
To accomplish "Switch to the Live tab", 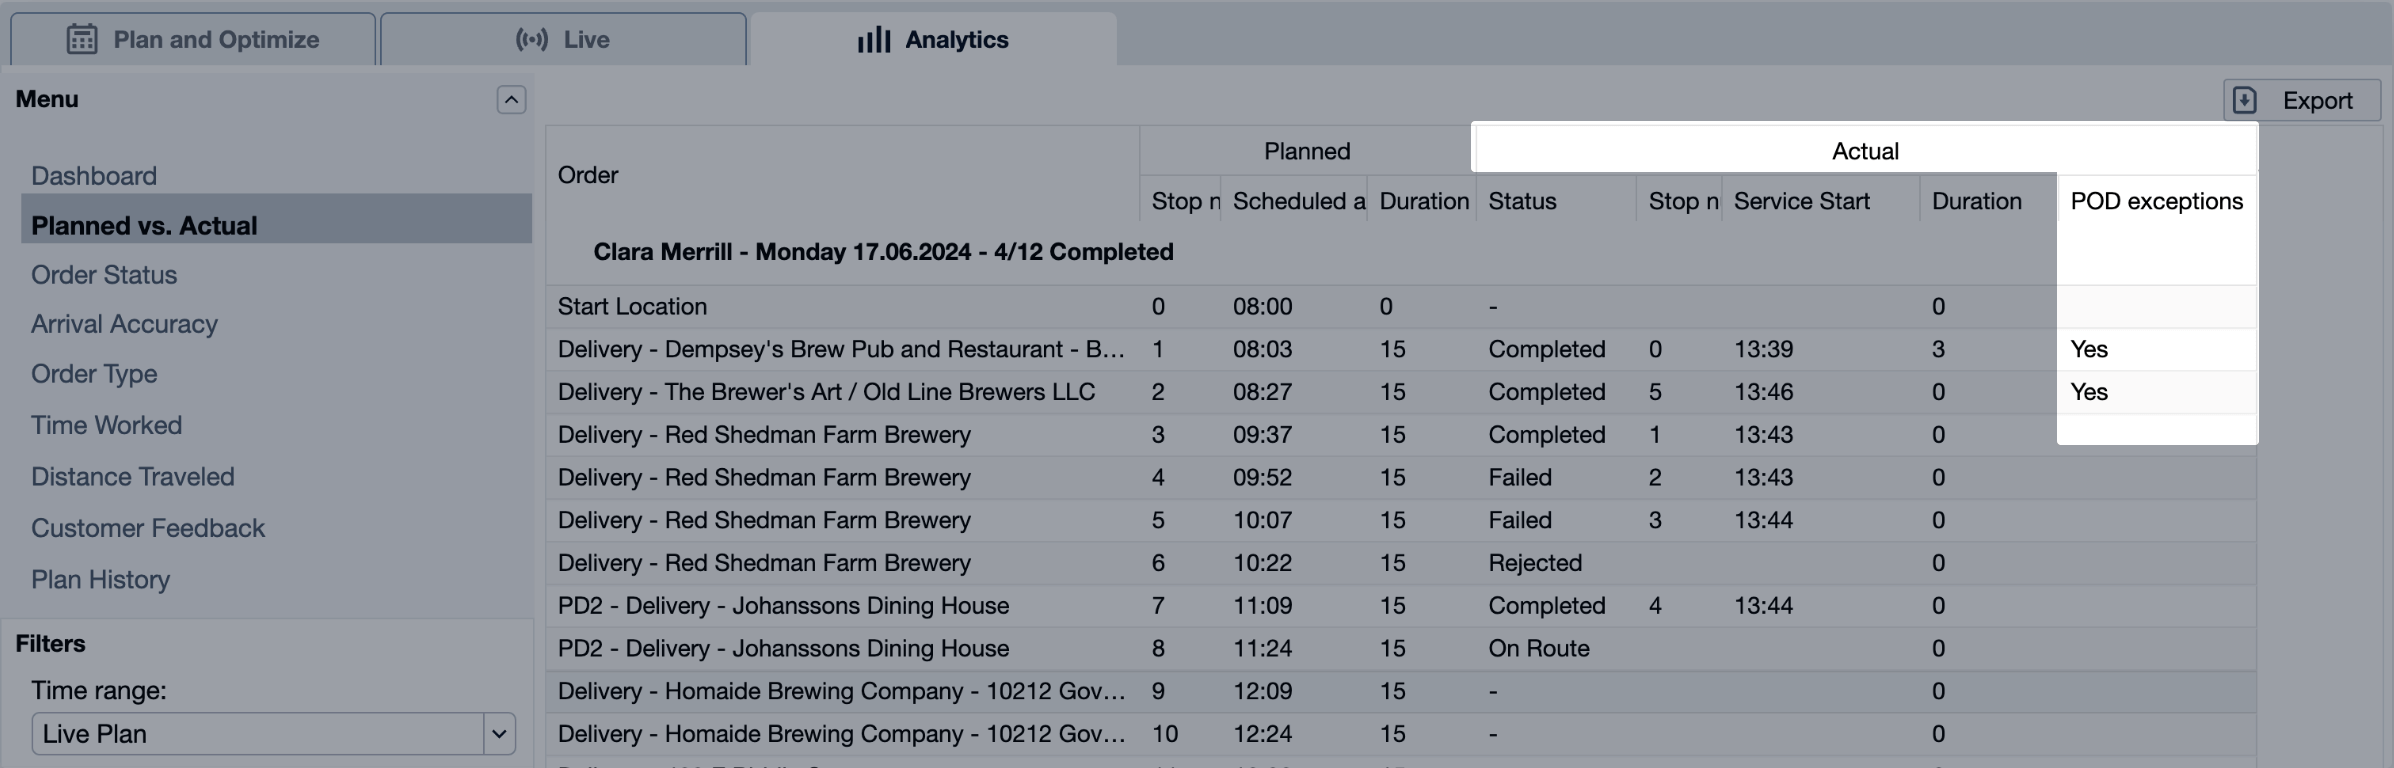I will pos(563,40).
